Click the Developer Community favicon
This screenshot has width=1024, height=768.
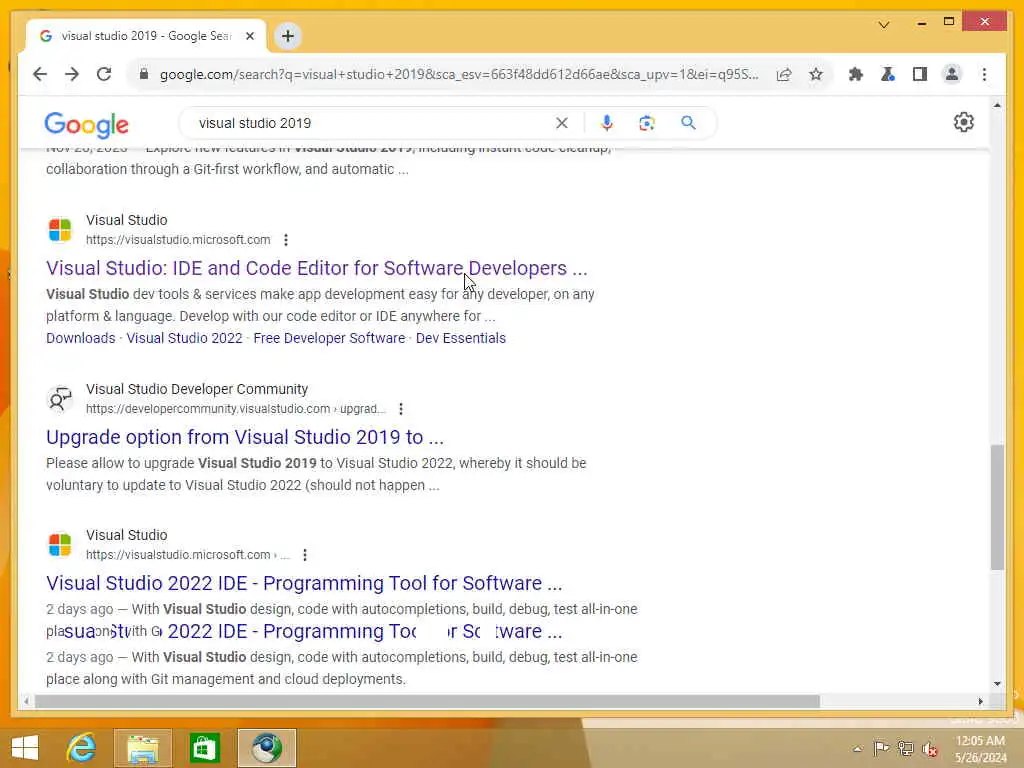tap(60, 399)
